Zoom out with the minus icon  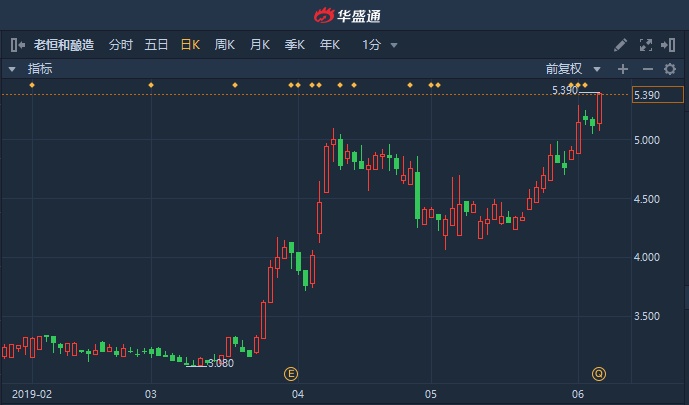tap(648, 69)
